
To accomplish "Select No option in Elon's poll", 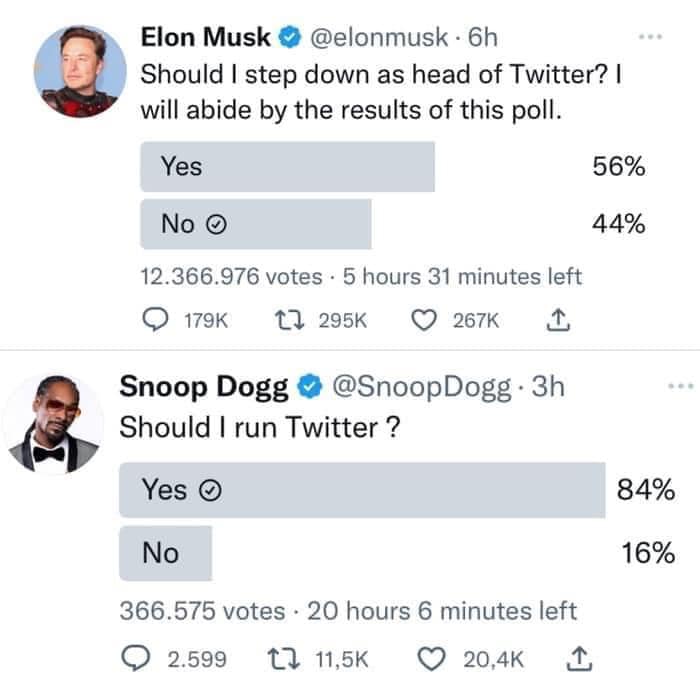I will (x=255, y=224).
